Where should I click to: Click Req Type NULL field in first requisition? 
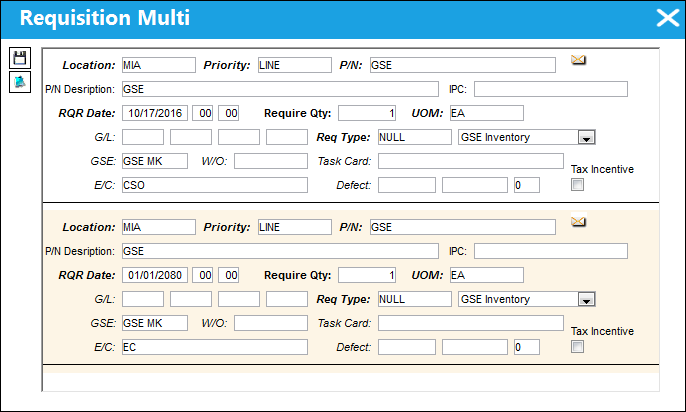coord(415,137)
